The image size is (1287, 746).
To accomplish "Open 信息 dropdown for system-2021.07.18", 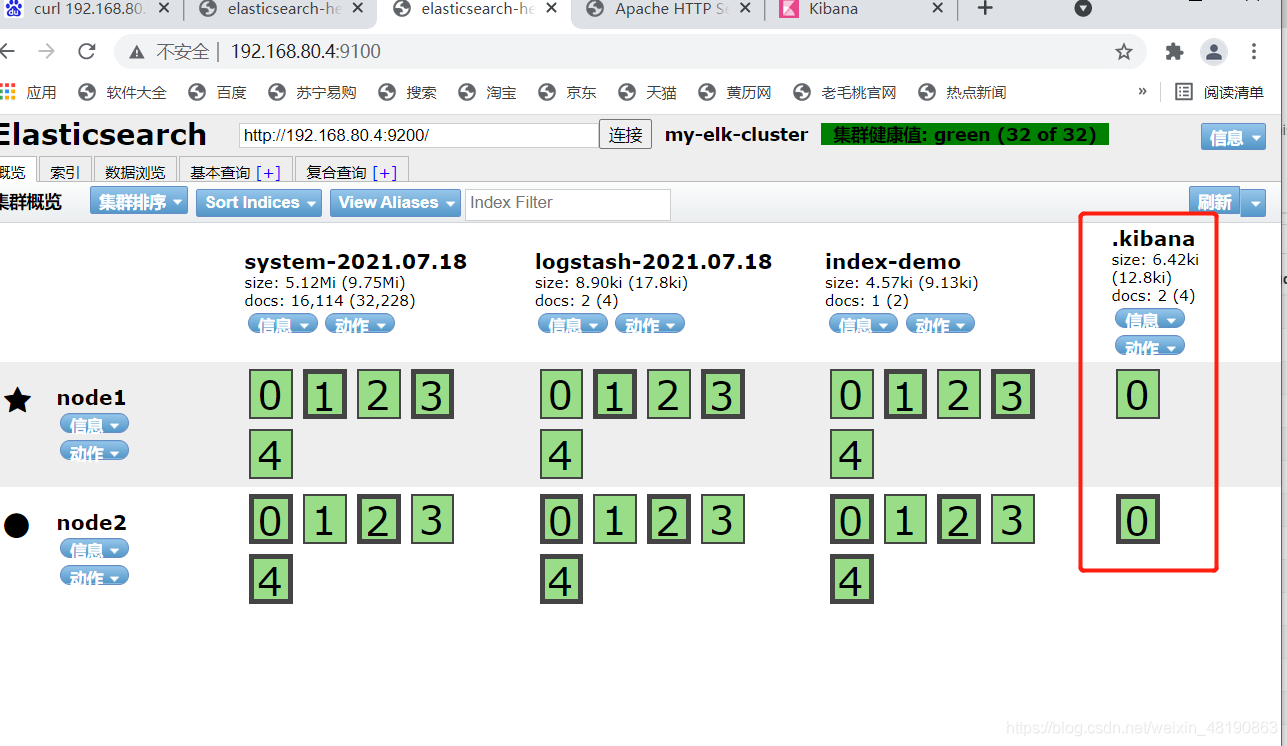I will (x=283, y=324).
